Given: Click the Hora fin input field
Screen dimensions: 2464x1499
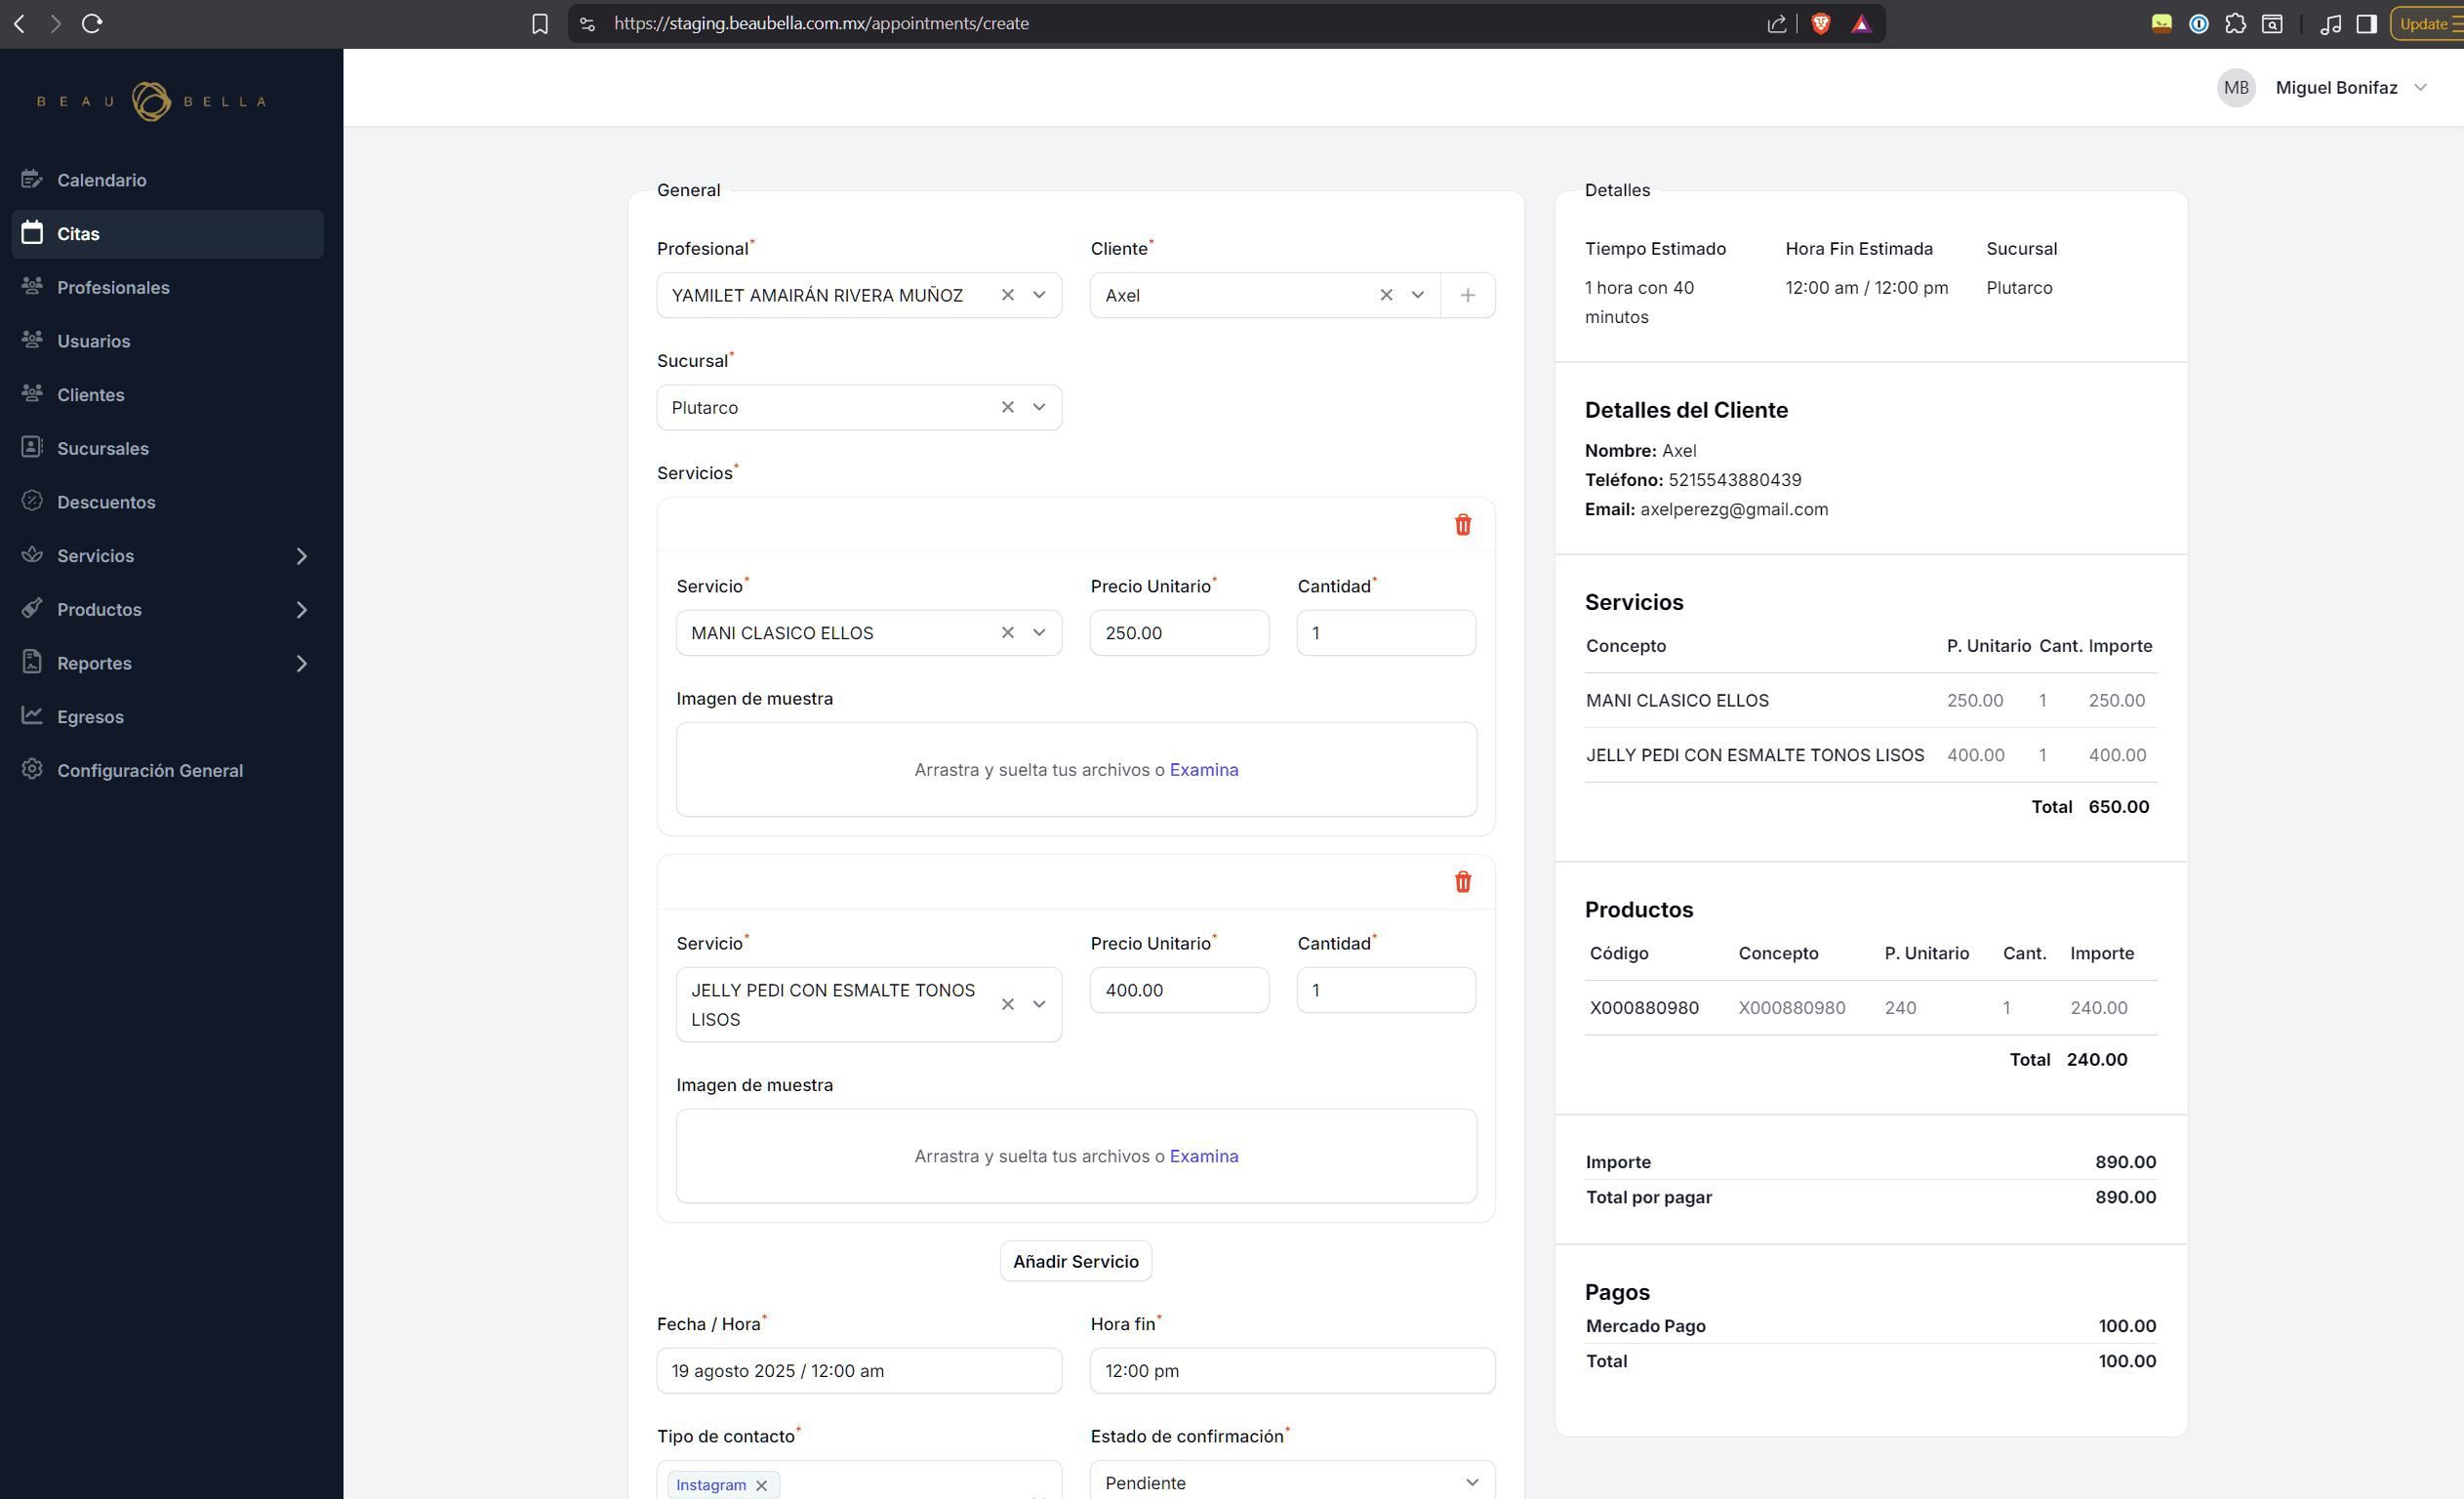Looking at the screenshot, I should pyautogui.click(x=1291, y=1370).
